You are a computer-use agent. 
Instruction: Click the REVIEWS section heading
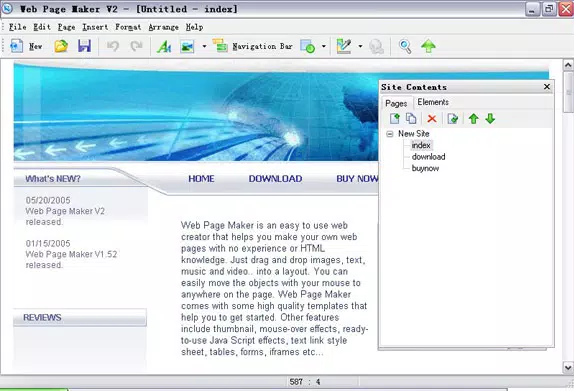click(42, 317)
